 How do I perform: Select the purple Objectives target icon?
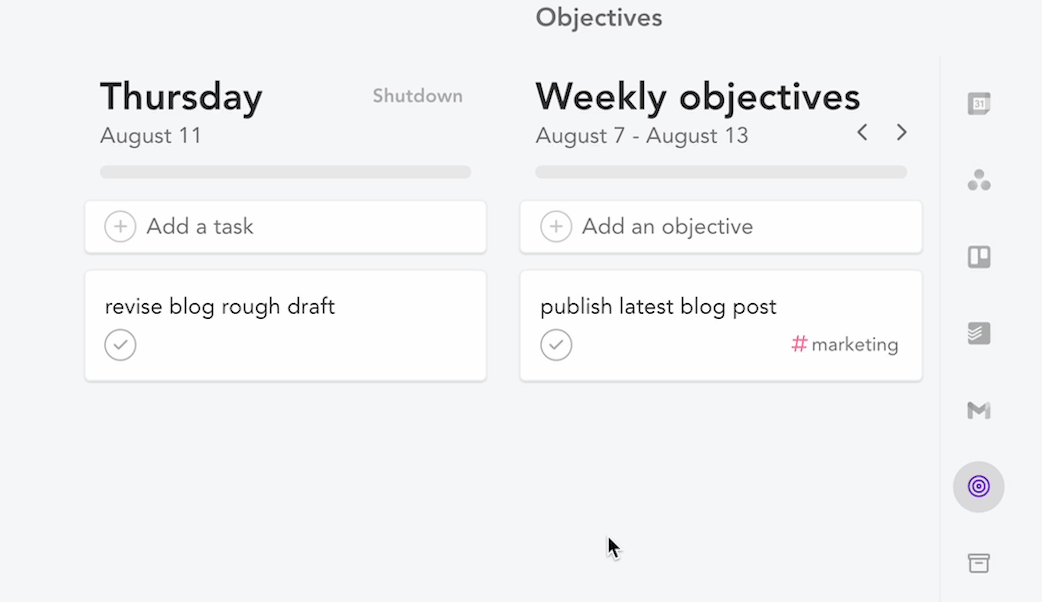click(x=978, y=487)
